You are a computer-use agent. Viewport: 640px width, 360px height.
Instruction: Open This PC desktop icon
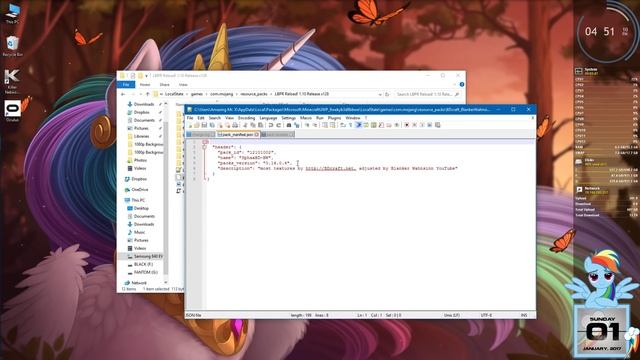[13, 13]
